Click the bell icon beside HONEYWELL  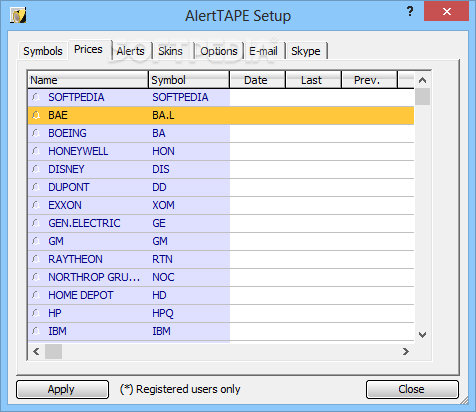click(x=36, y=151)
